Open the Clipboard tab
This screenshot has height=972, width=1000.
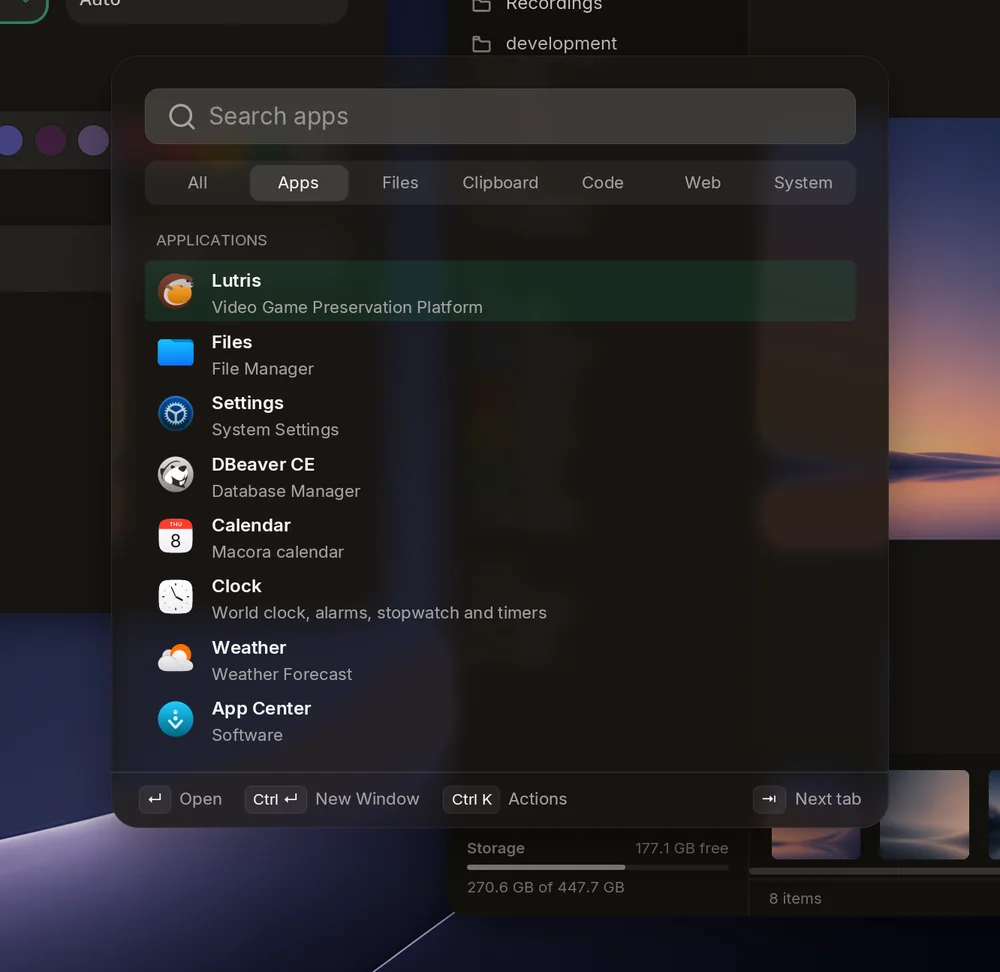coord(501,183)
